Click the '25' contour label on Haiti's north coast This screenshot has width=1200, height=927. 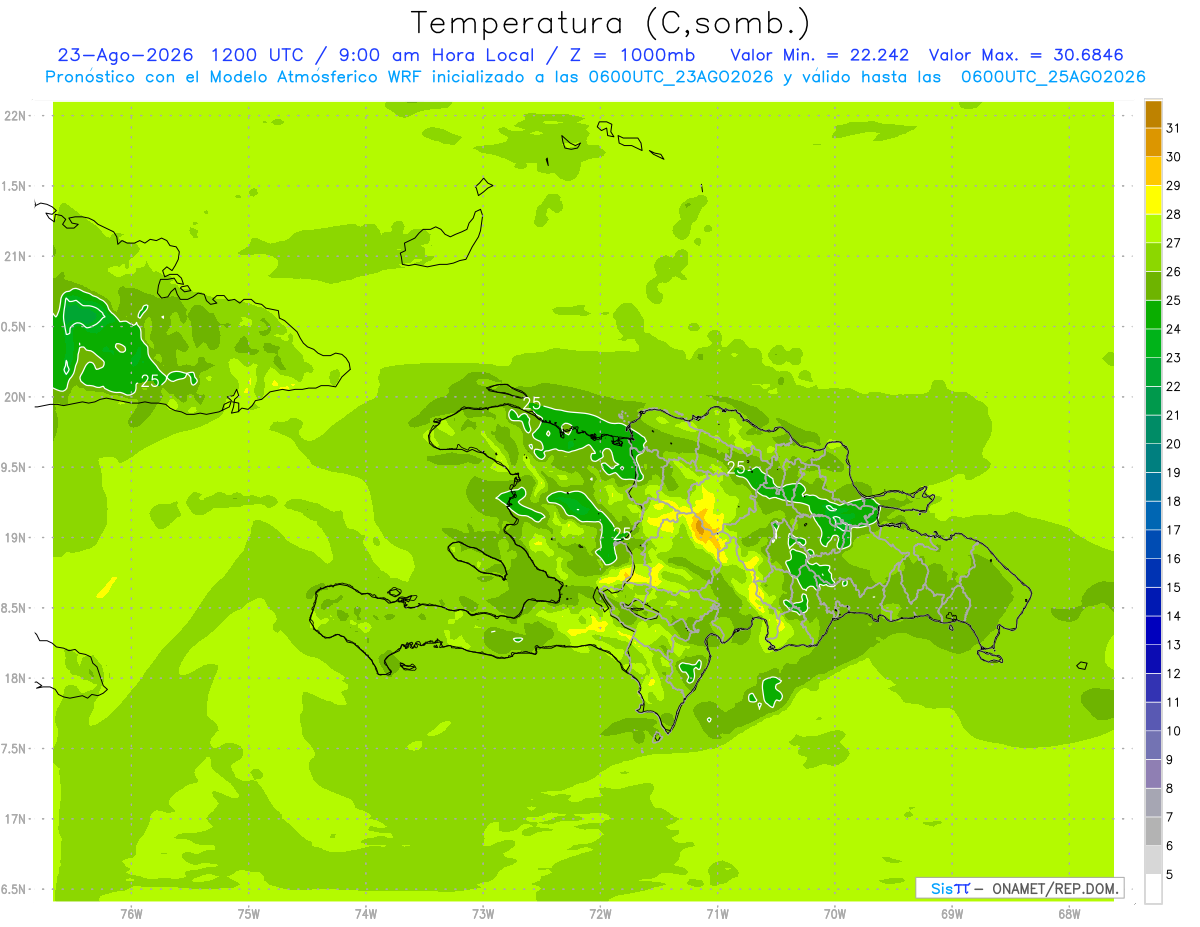pyautogui.click(x=532, y=403)
